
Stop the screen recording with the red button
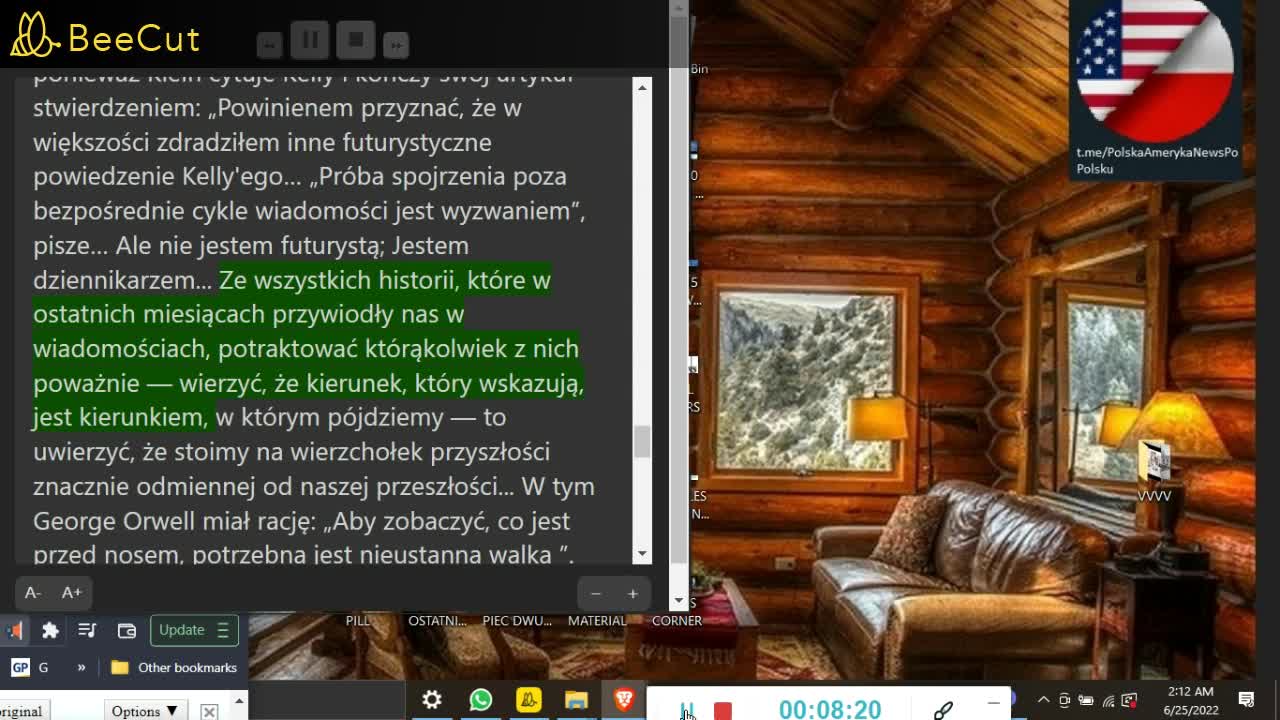(x=723, y=711)
